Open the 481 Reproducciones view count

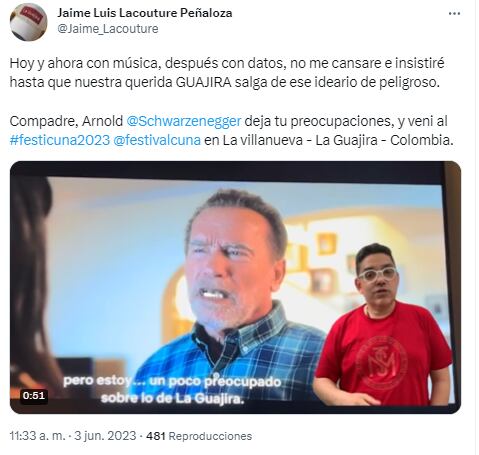pos(199,436)
